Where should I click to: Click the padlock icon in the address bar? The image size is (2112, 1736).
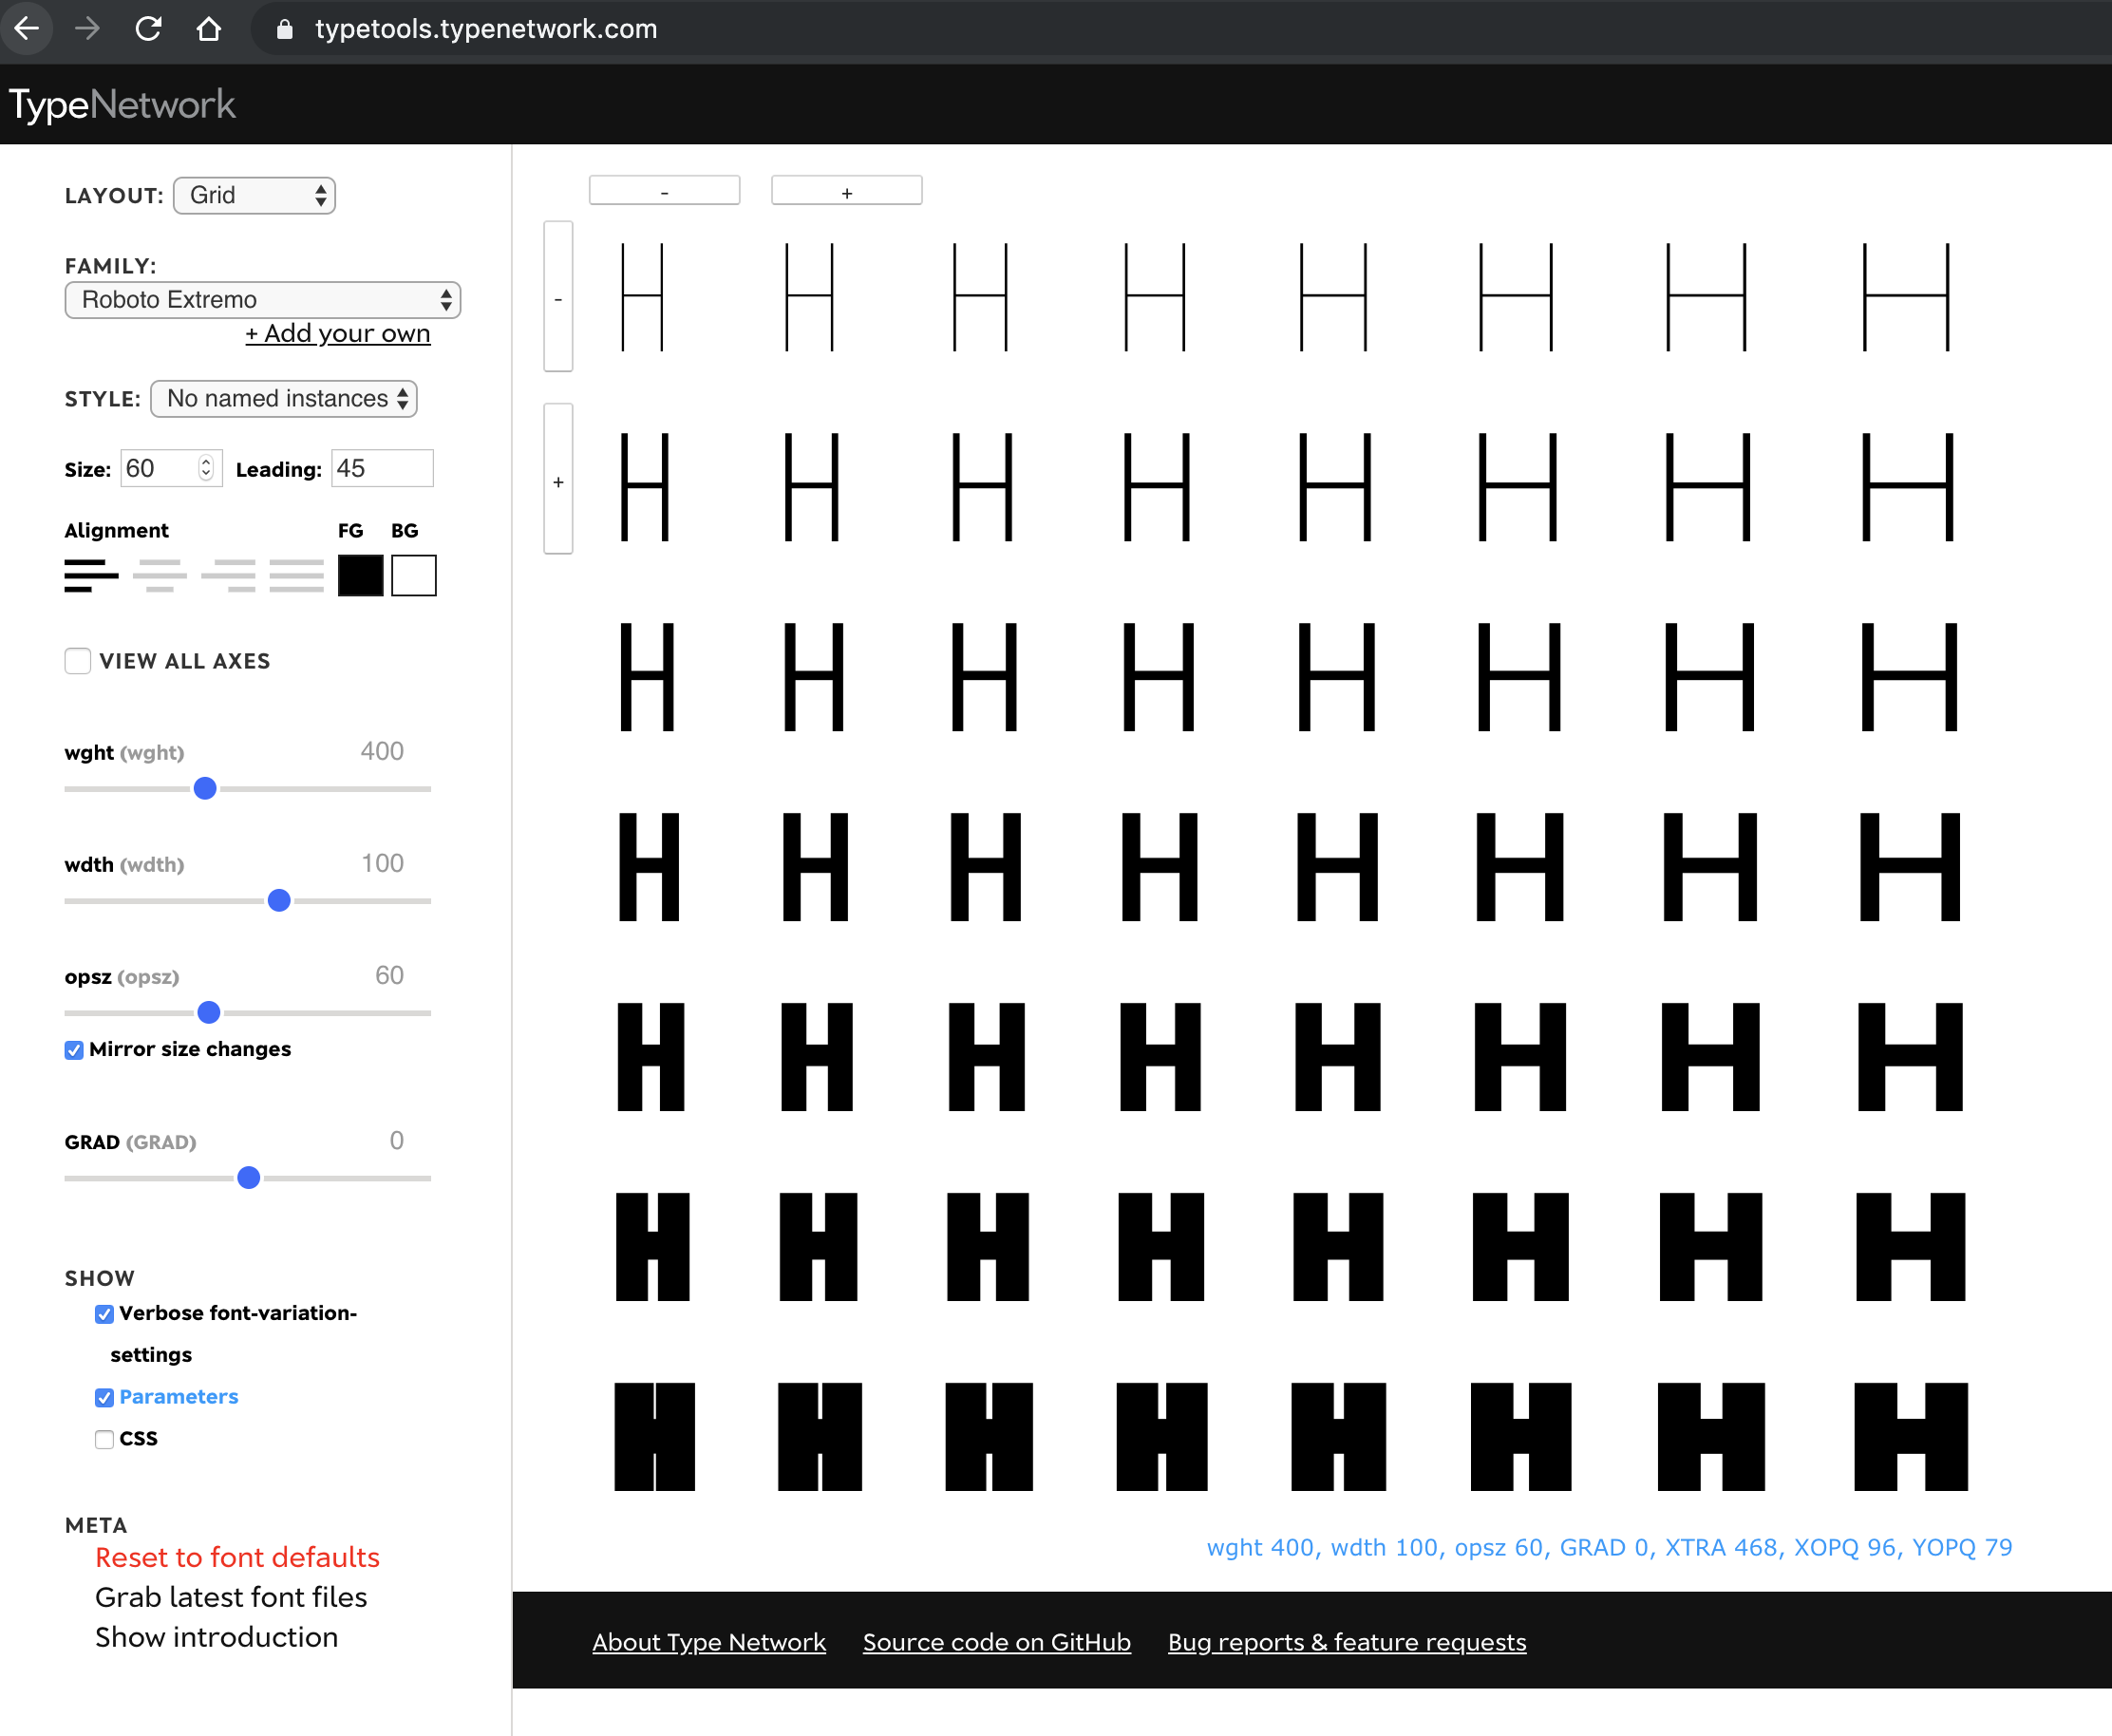283,28
